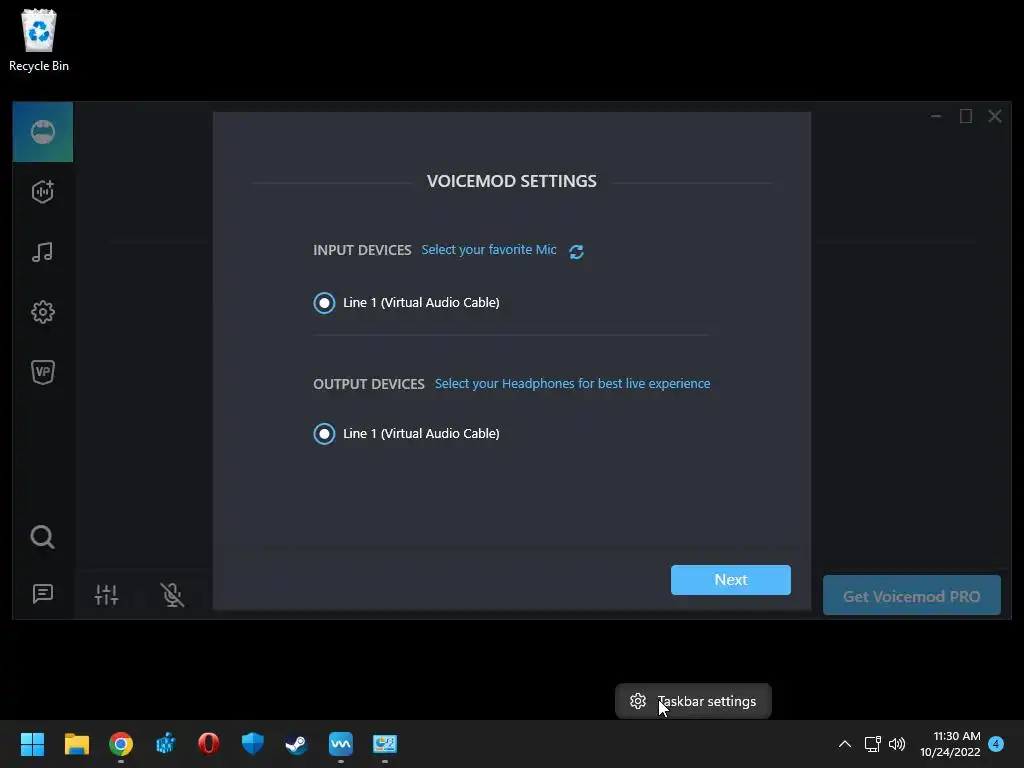Screen dimensions: 1024x768
Task: Click the Next button
Action: 731,580
